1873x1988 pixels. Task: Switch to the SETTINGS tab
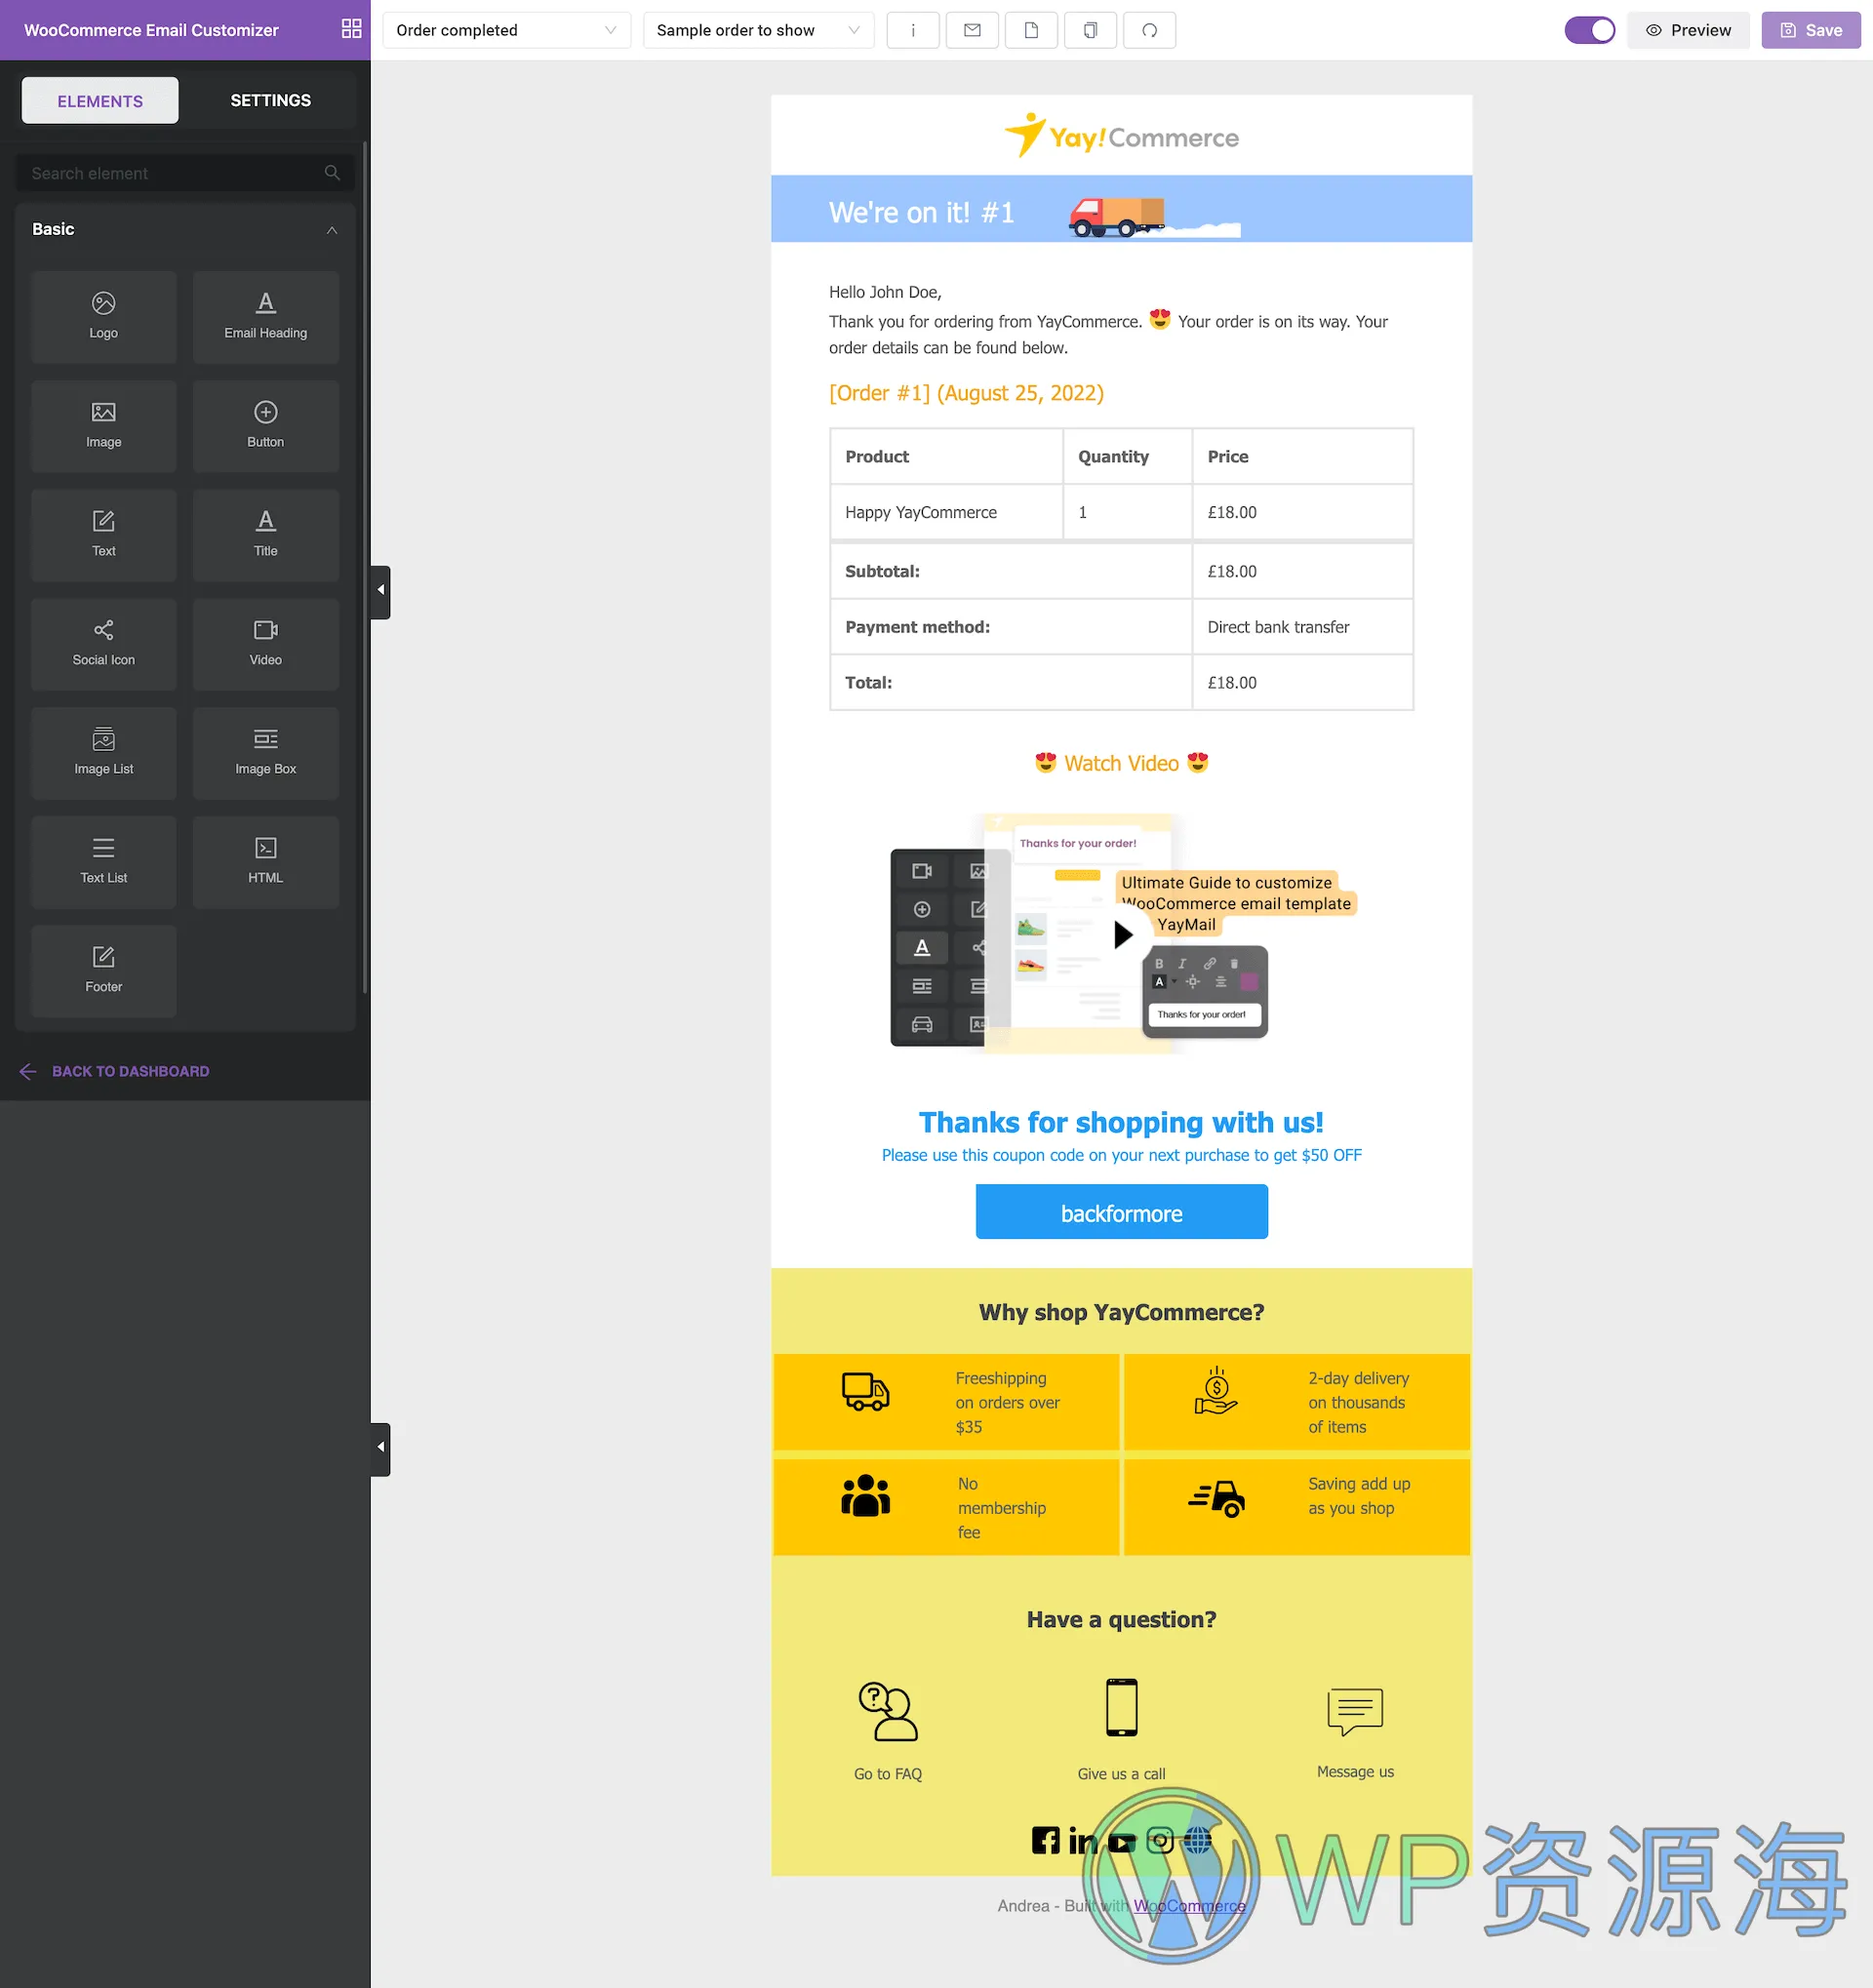click(x=271, y=100)
